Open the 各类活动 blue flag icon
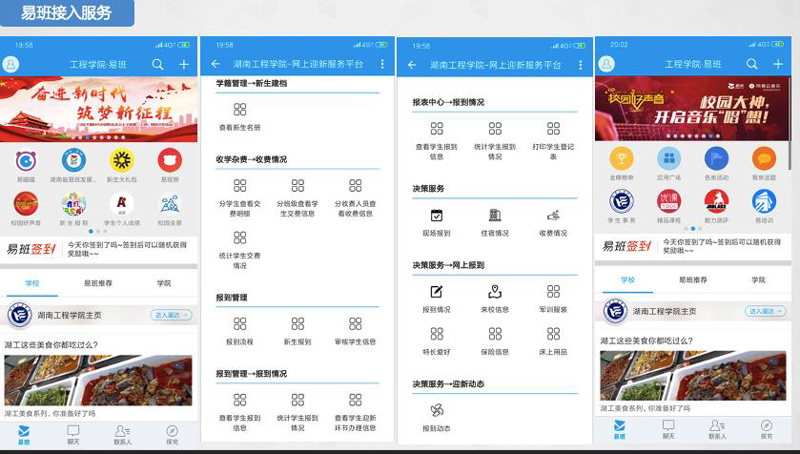Screen dimensions: 800x454 [716, 159]
